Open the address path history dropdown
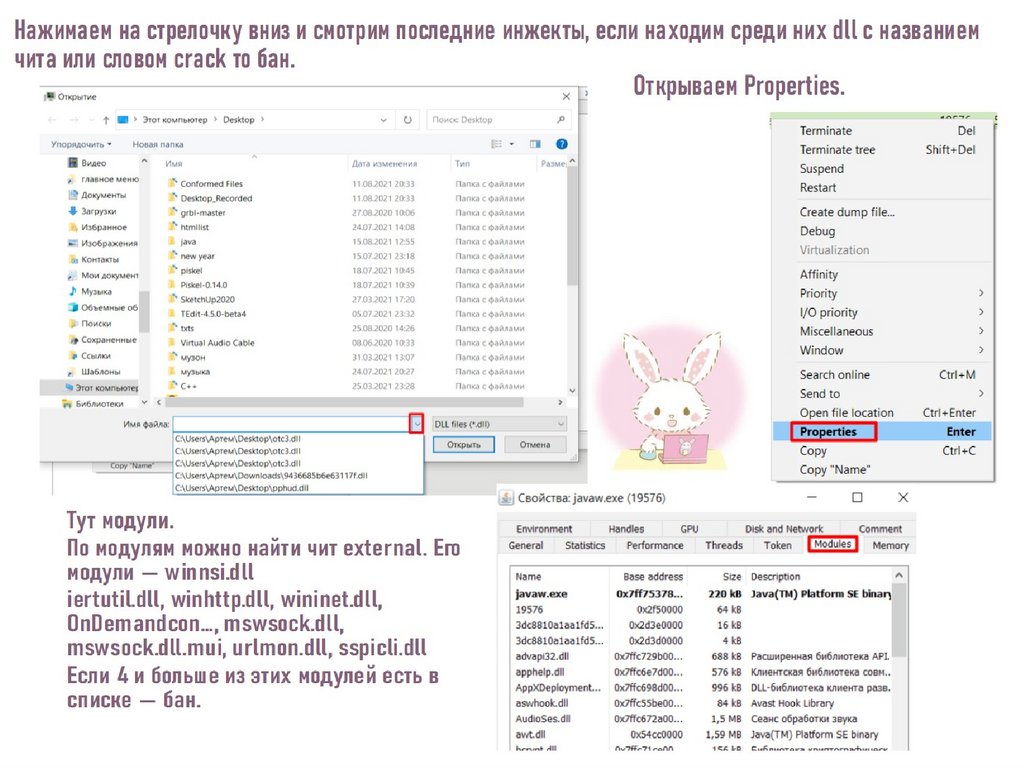This screenshot has height=768, width=1024. click(x=383, y=120)
